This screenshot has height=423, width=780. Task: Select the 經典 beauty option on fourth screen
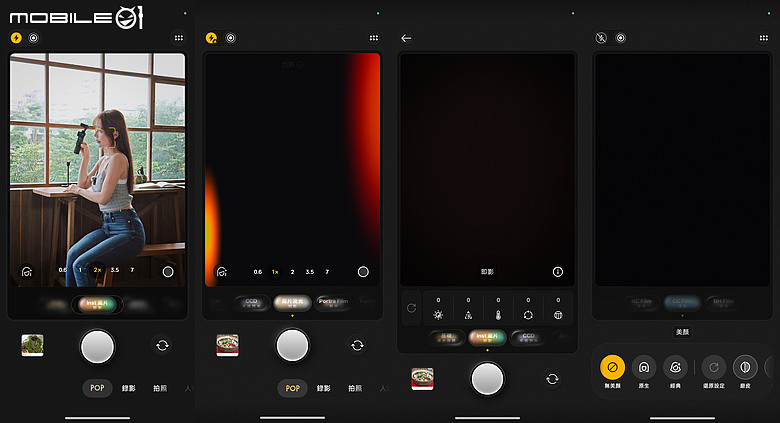[675, 372]
